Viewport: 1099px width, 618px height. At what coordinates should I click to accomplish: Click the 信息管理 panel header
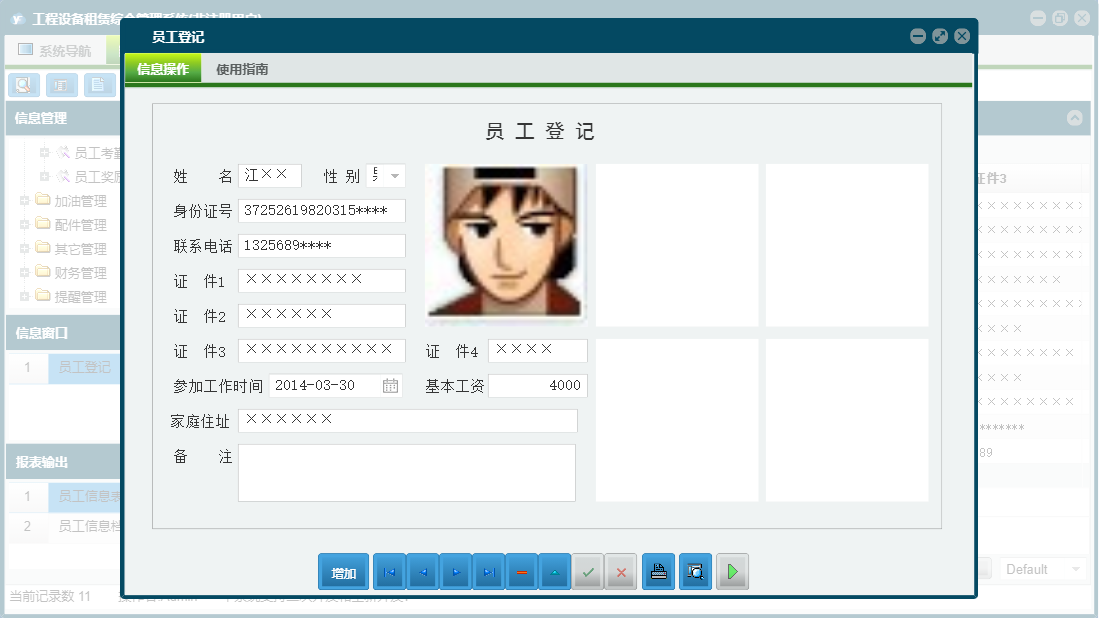(63, 118)
